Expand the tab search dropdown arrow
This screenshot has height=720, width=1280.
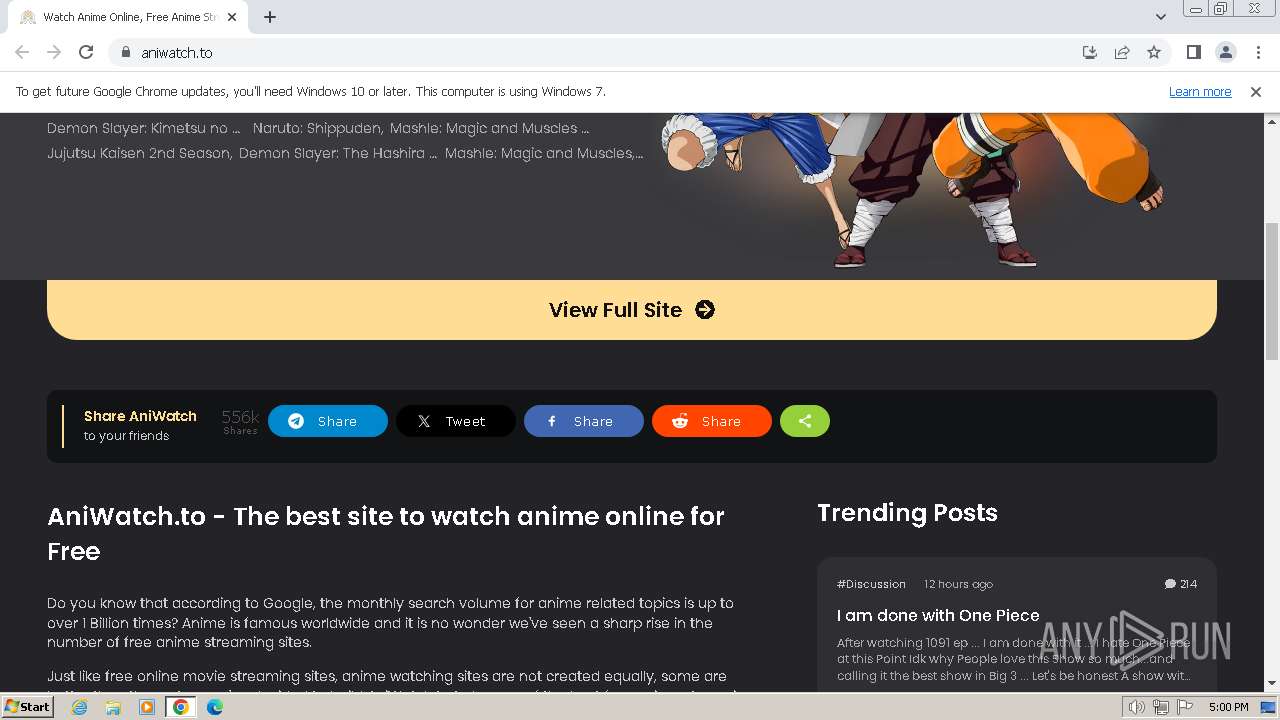[x=1160, y=17]
